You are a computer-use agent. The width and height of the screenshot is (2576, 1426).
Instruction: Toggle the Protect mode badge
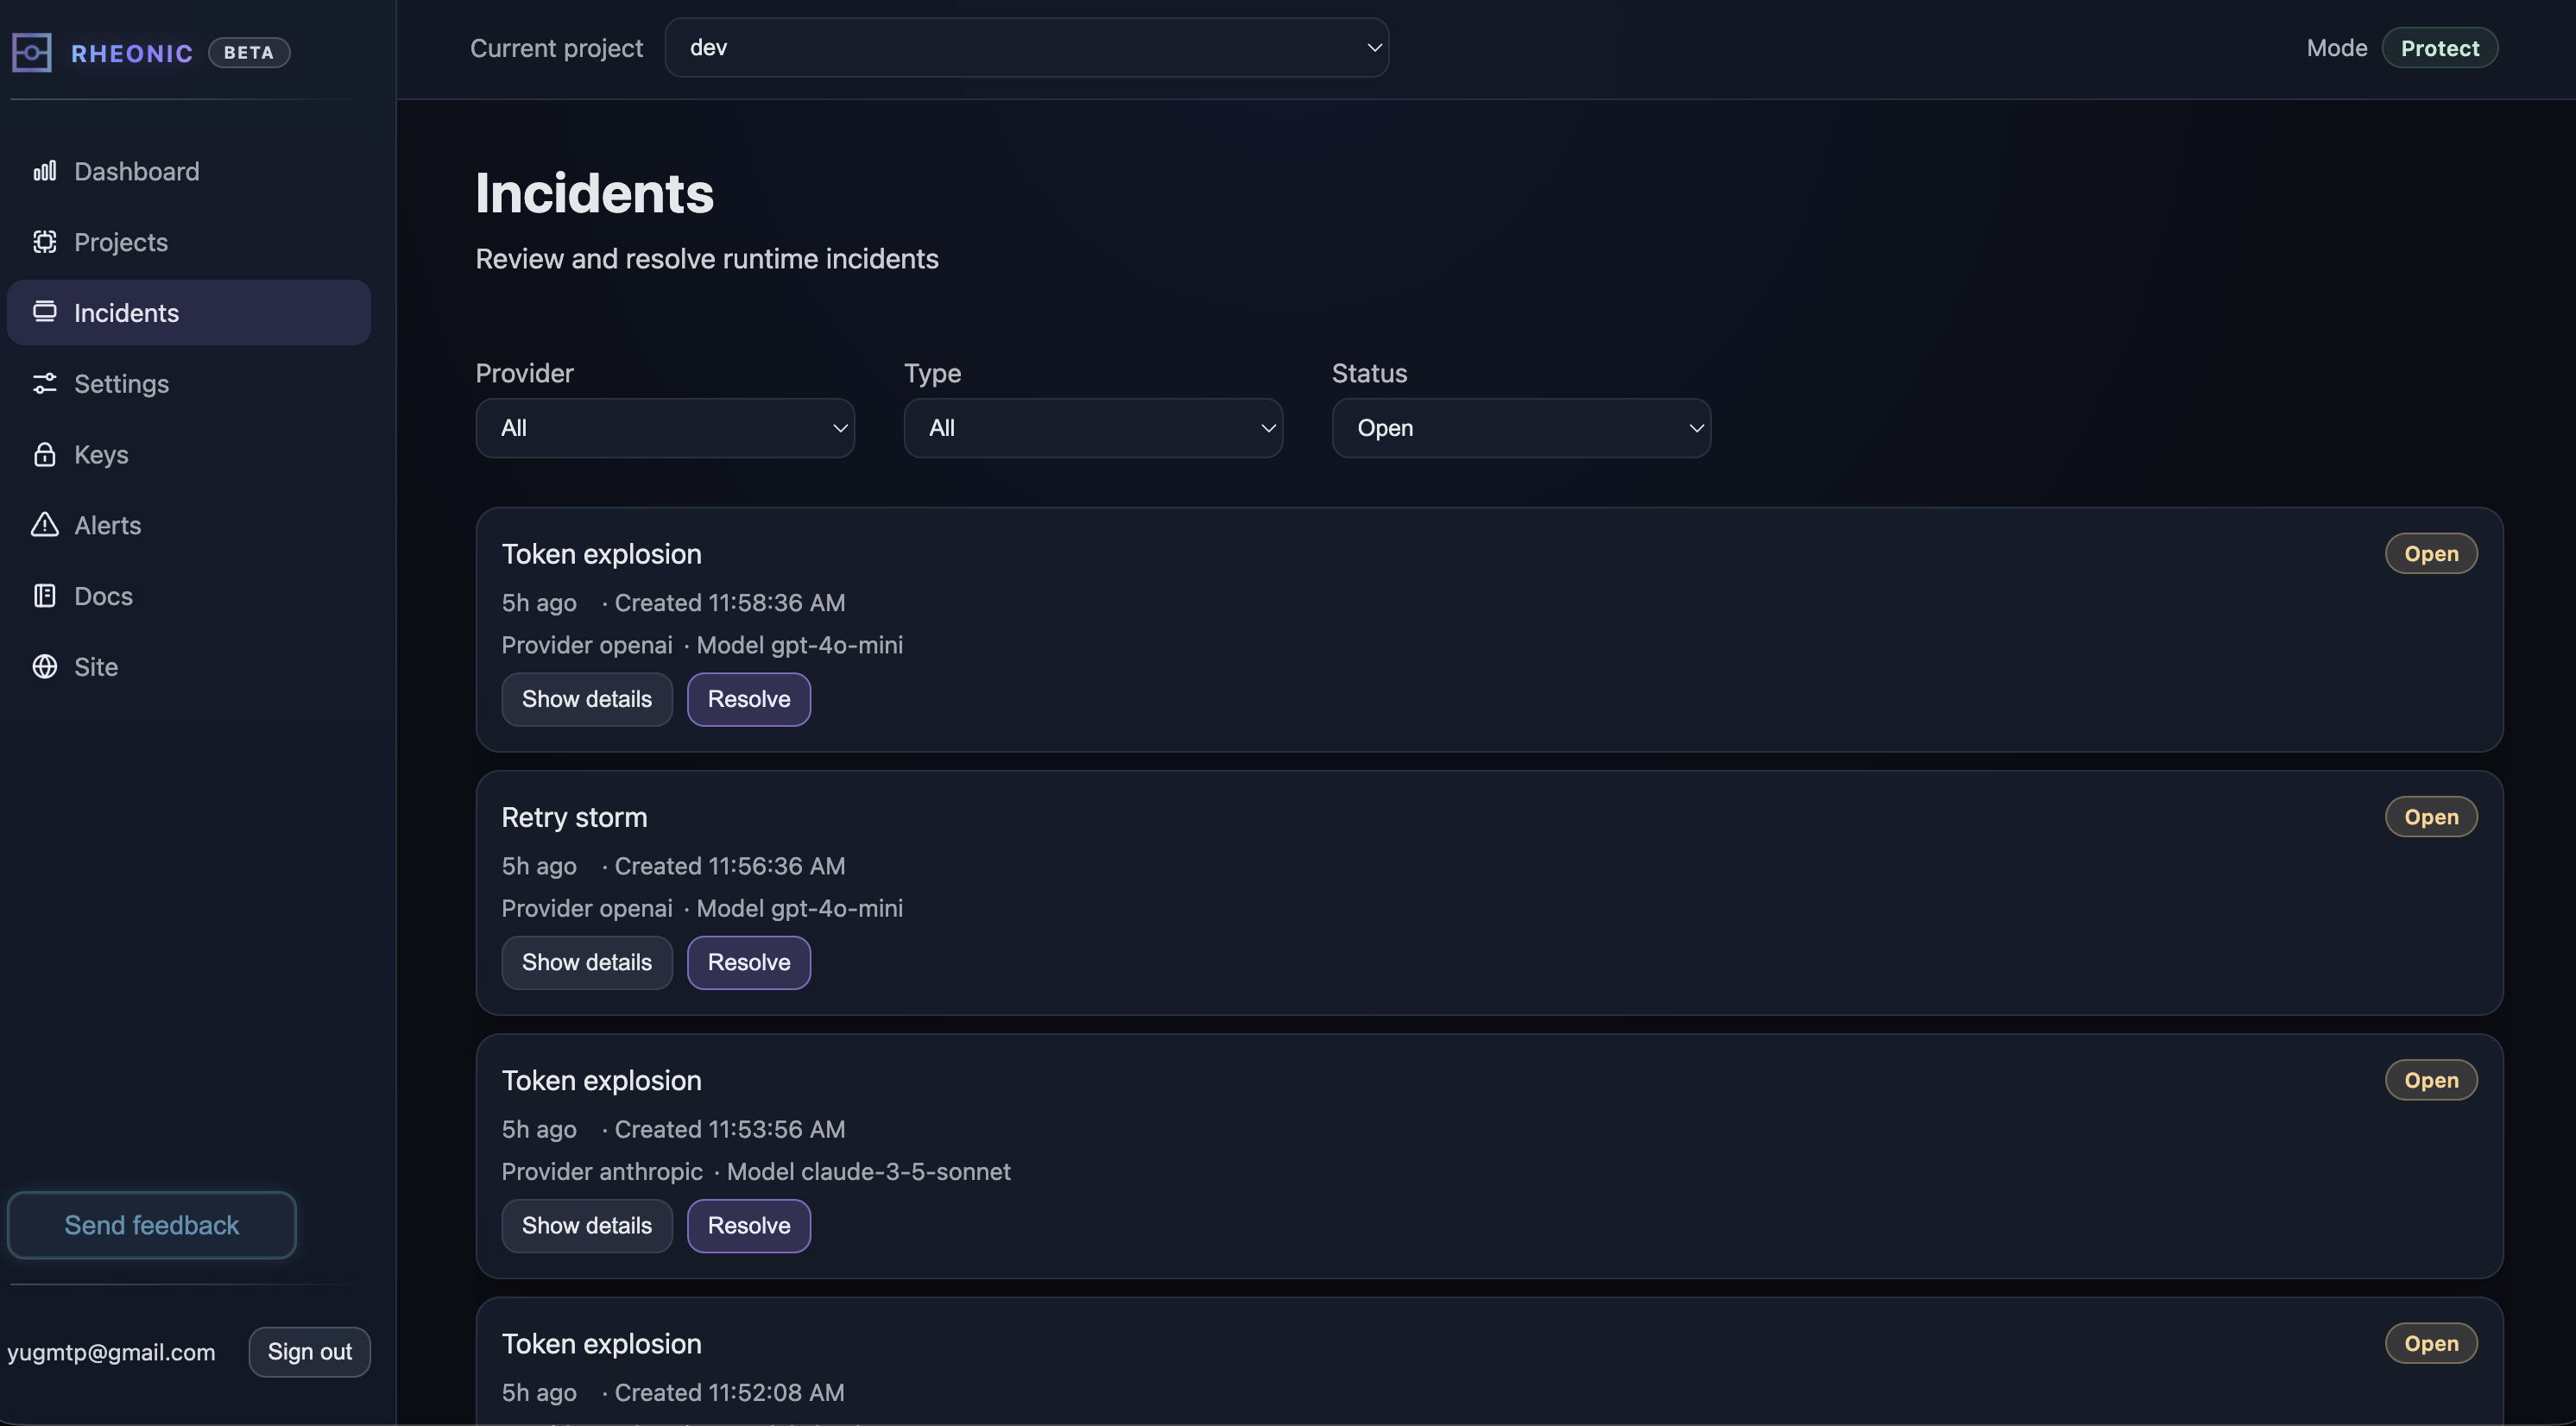2439,48
